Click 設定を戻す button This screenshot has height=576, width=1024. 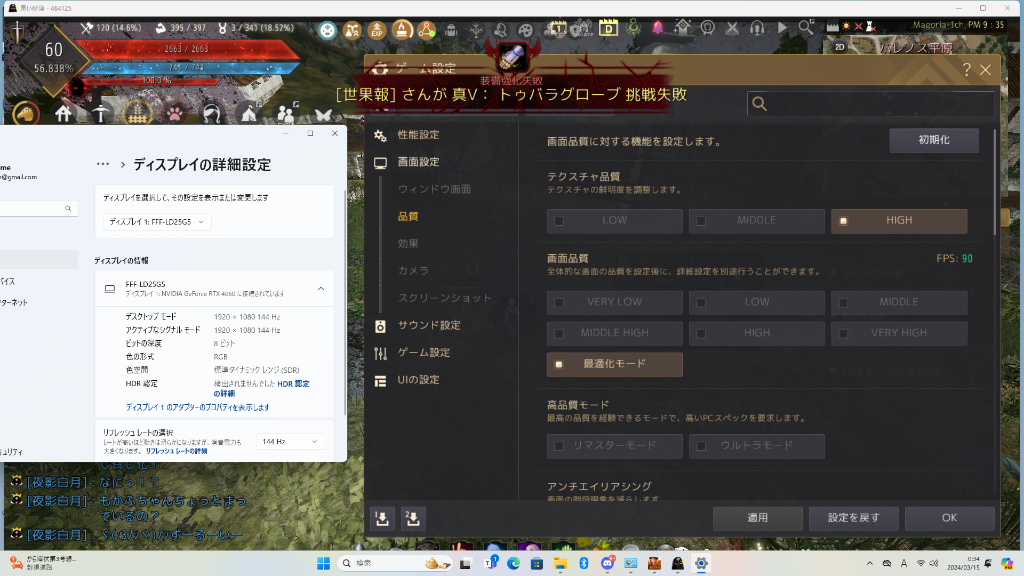pyautogui.click(x=854, y=519)
